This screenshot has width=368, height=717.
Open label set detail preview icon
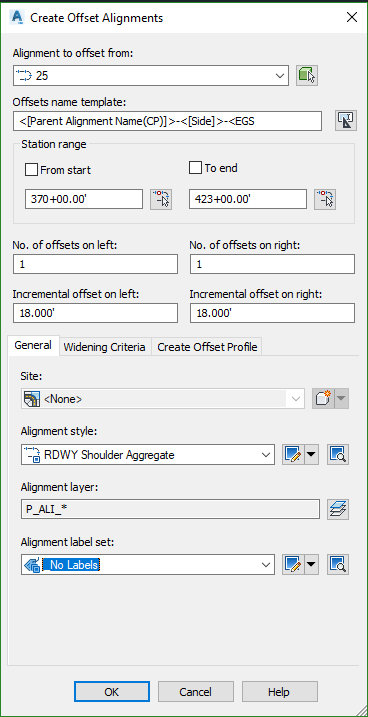[338, 565]
